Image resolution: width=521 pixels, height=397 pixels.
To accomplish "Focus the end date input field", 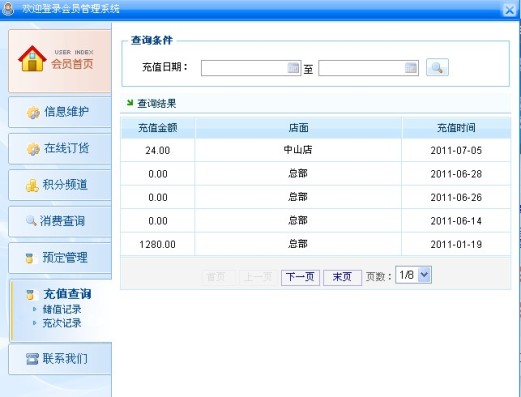I will click(368, 68).
